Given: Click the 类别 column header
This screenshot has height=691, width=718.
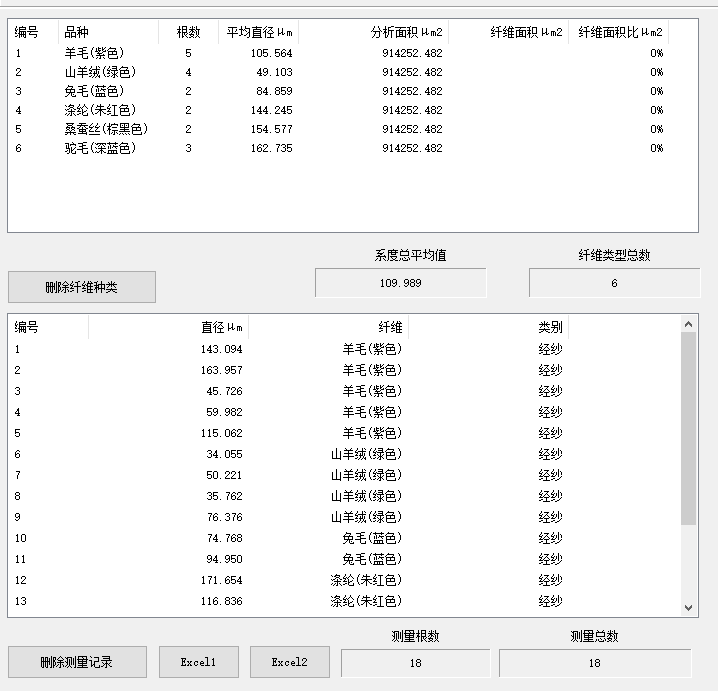Looking at the screenshot, I should click(549, 327).
